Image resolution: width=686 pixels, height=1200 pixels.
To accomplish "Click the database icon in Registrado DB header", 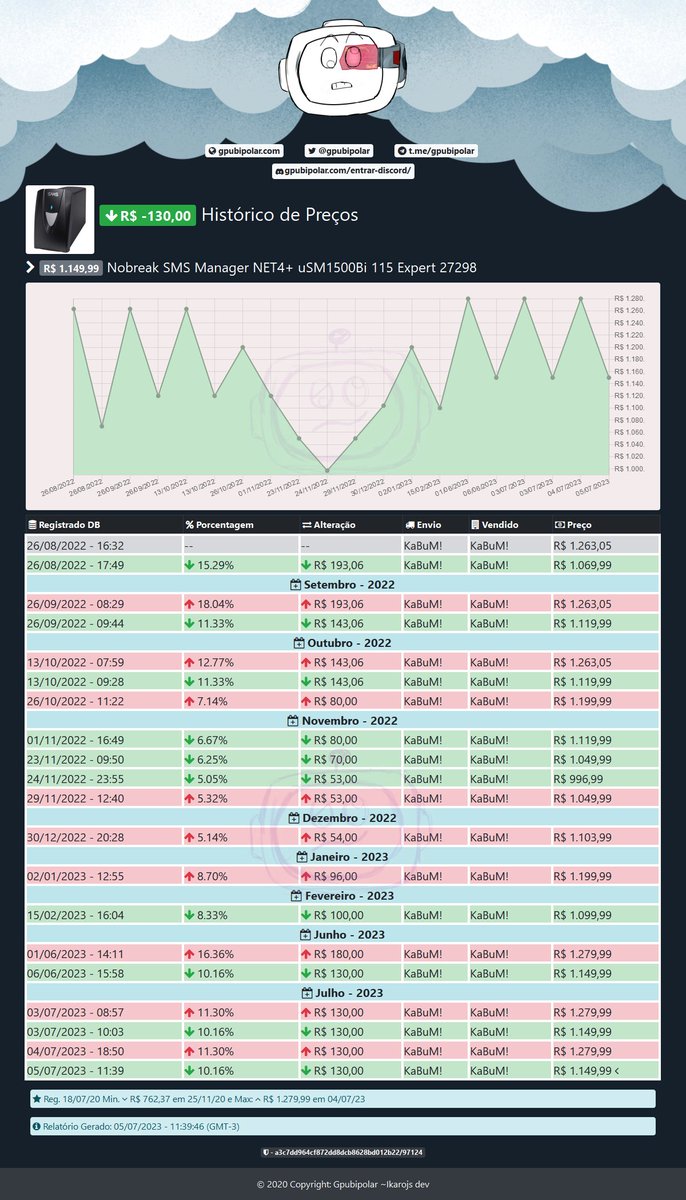I will click(32, 524).
